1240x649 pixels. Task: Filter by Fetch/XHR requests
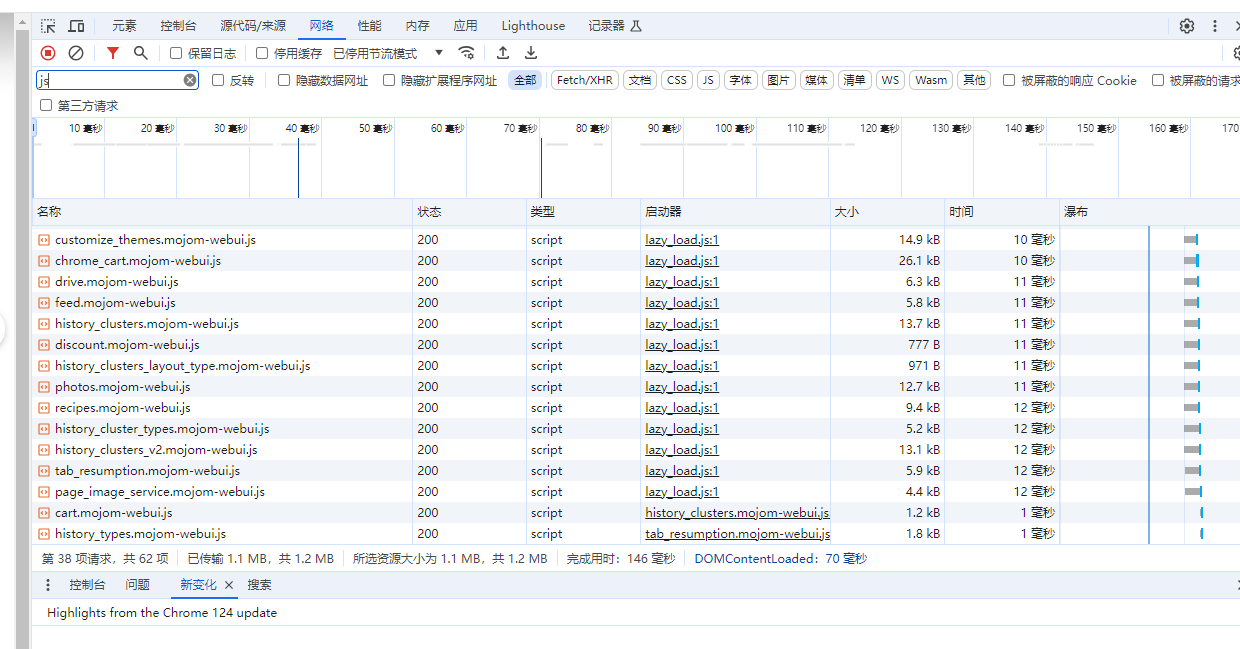pyautogui.click(x=584, y=80)
